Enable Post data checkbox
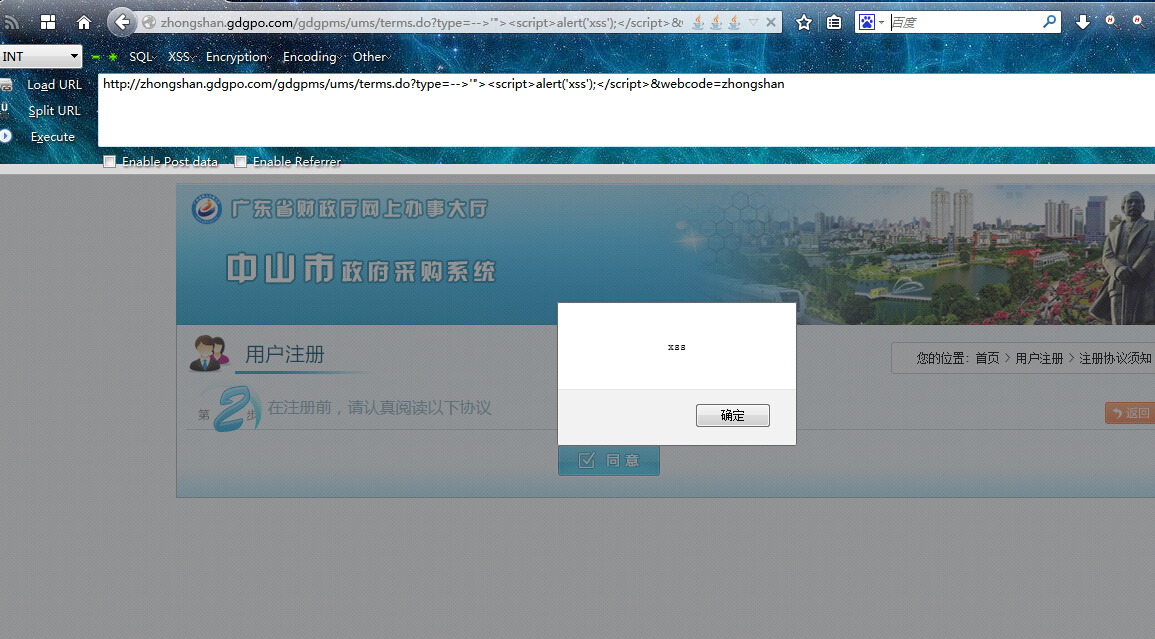This screenshot has height=639, width=1155. 110,161
